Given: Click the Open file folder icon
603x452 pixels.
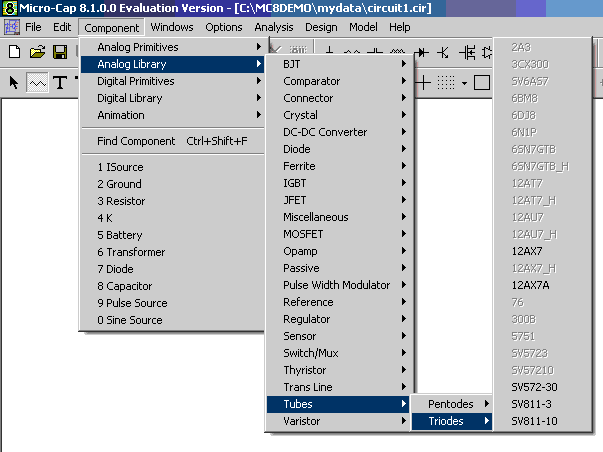Looking at the screenshot, I should tap(37, 52).
